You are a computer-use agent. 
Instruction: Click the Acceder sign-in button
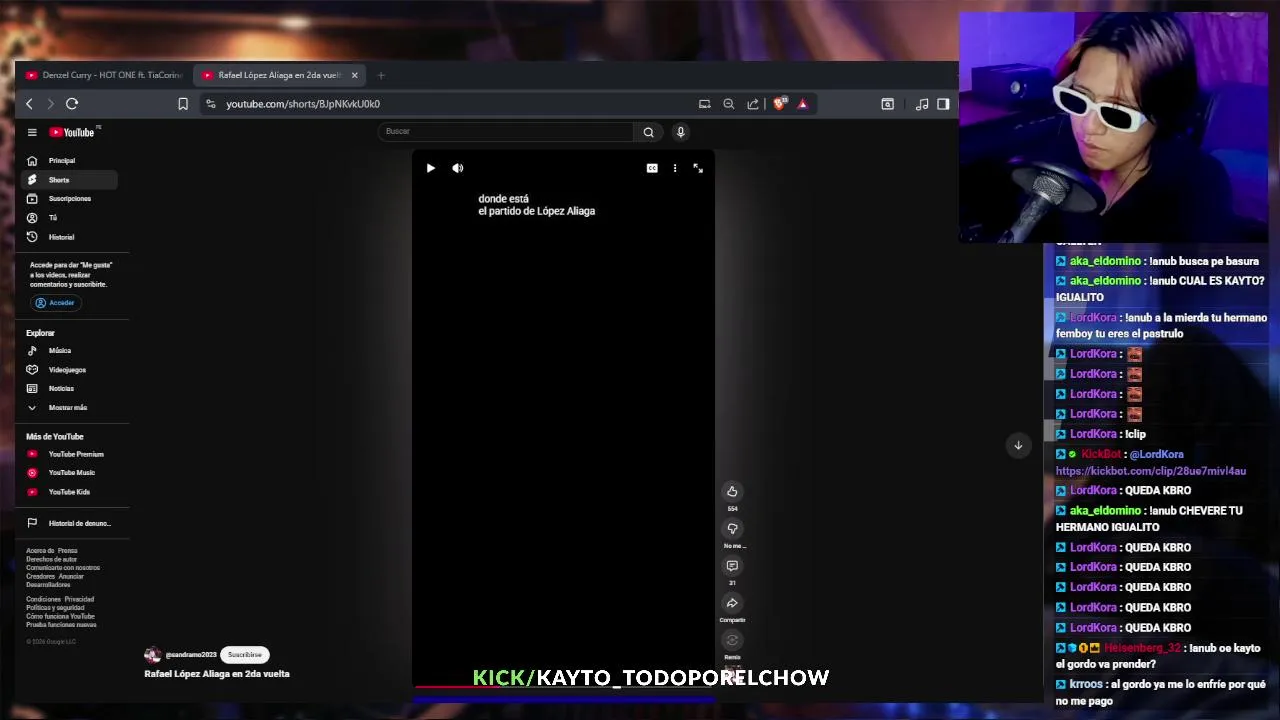[55, 302]
